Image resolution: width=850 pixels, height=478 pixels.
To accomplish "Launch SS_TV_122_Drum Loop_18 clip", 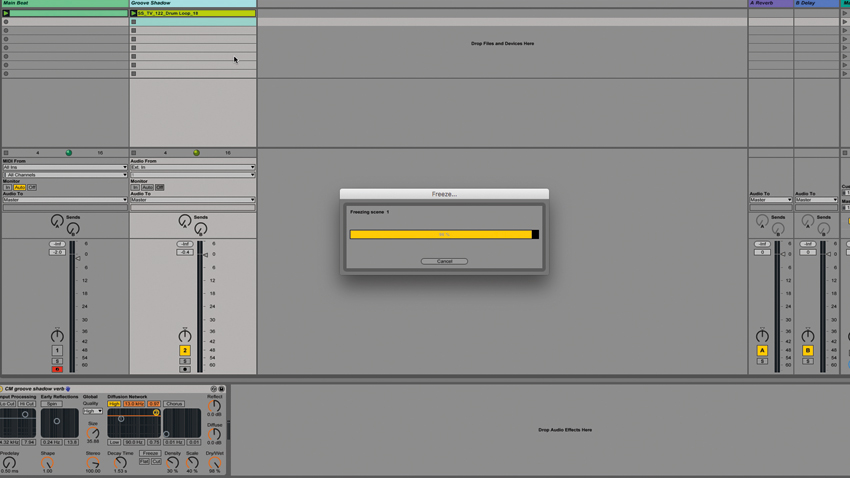I will (x=133, y=13).
